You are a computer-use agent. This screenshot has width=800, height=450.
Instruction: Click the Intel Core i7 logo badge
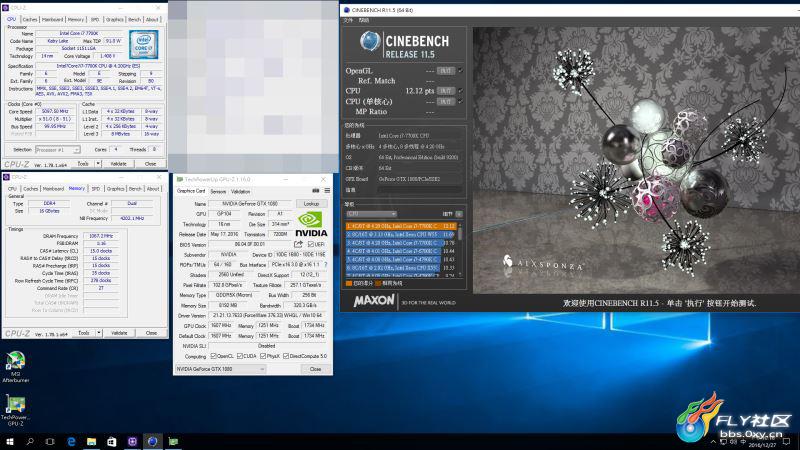pyautogui.click(x=143, y=44)
